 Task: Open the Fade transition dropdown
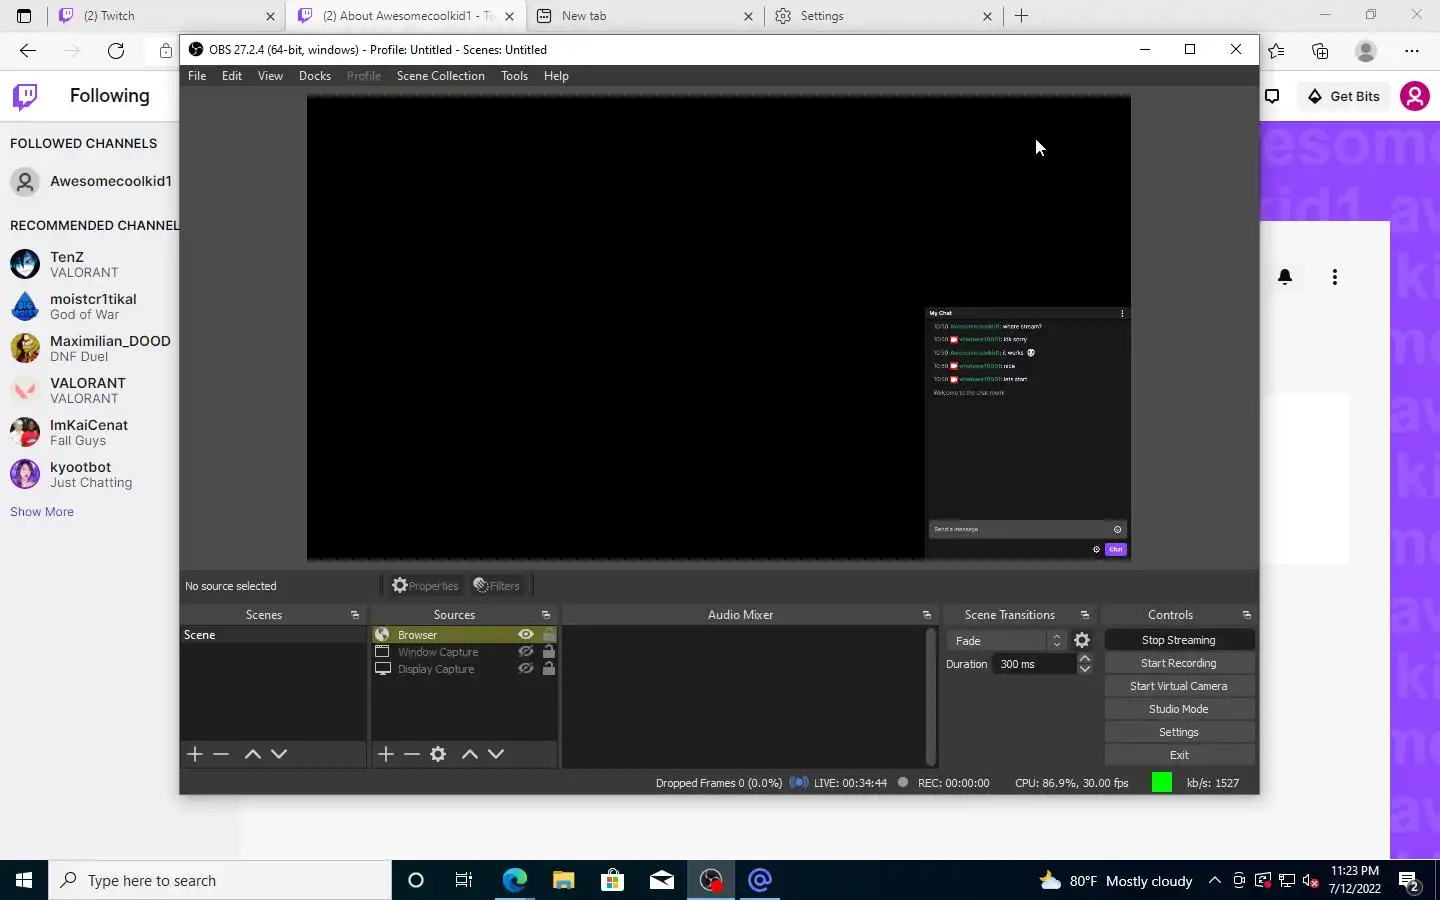tap(1007, 641)
